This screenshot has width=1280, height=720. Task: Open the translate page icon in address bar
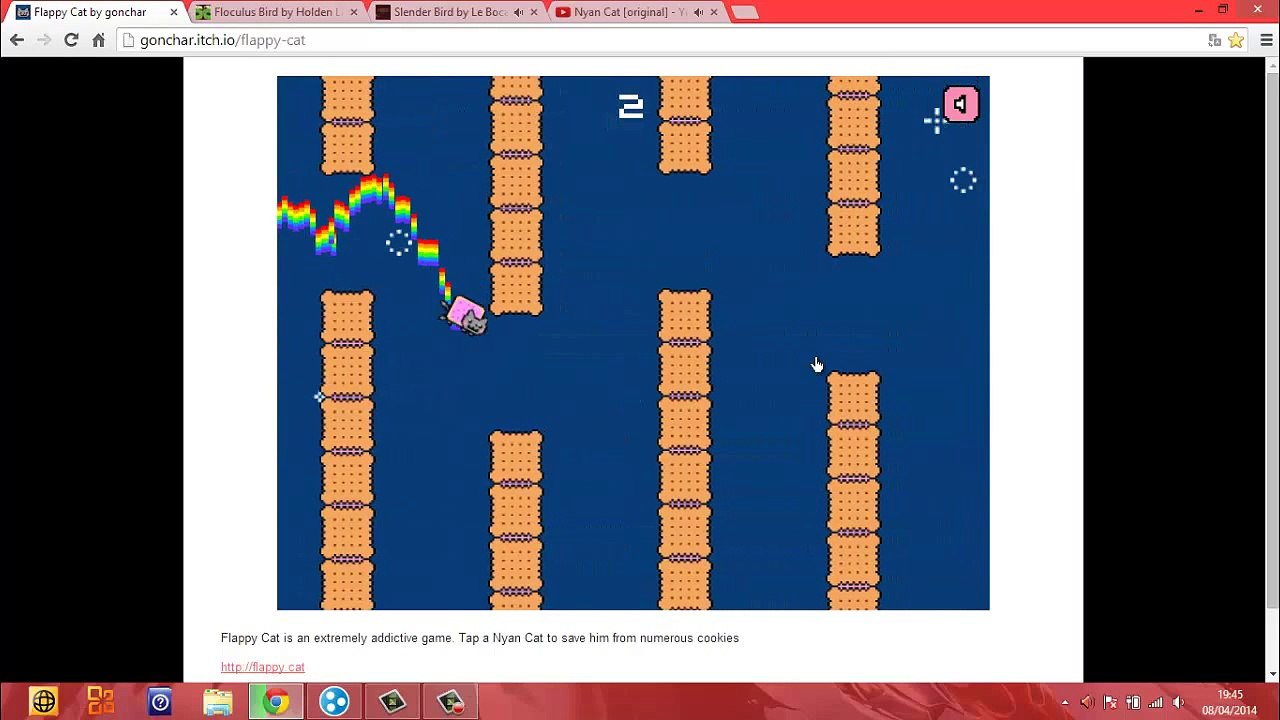click(1214, 40)
